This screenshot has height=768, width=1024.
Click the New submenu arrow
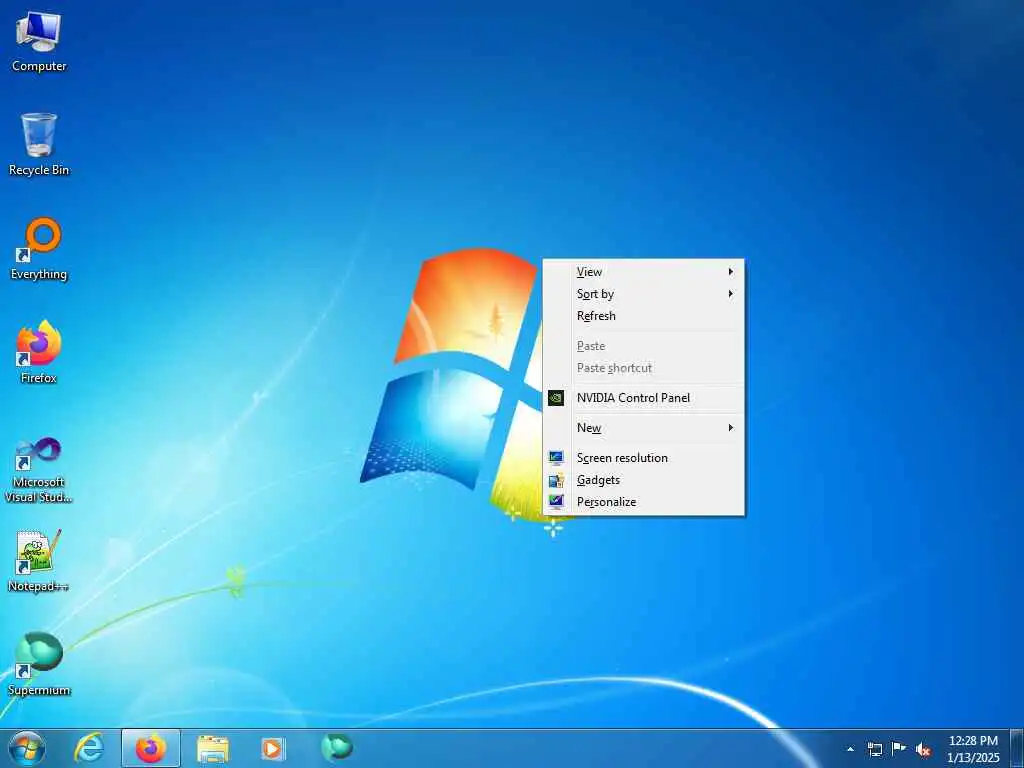click(731, 428)
